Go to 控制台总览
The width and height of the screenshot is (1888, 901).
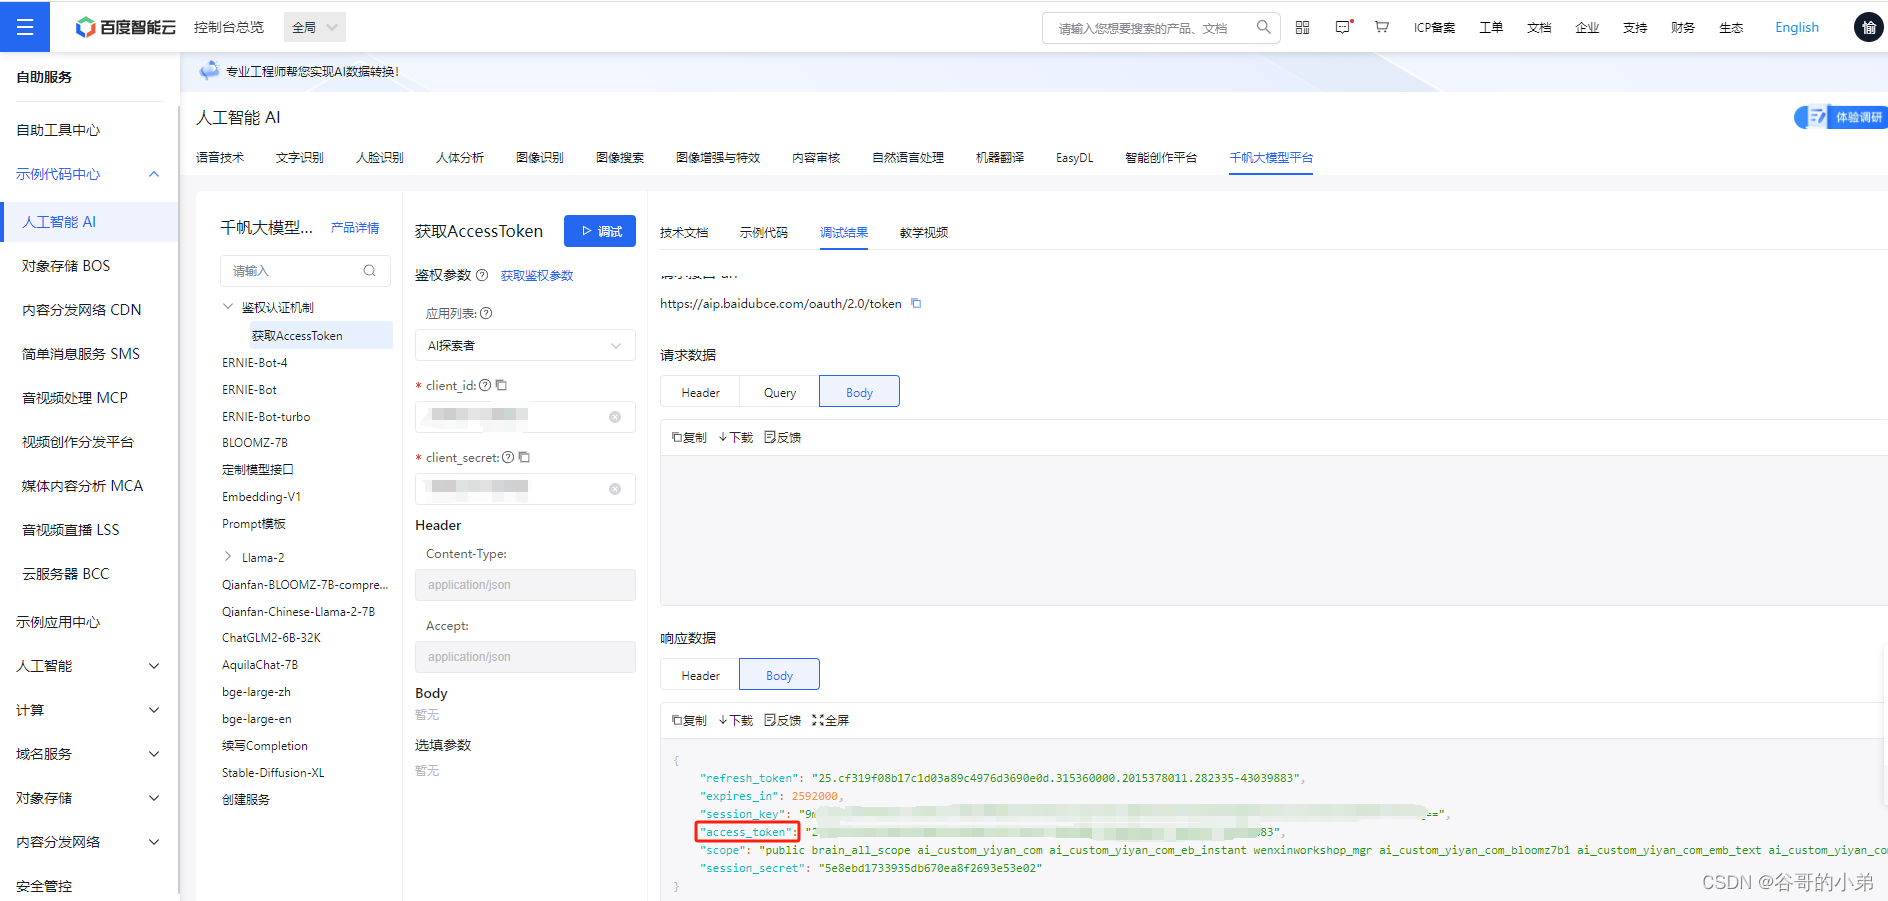(x=229, y=27)
